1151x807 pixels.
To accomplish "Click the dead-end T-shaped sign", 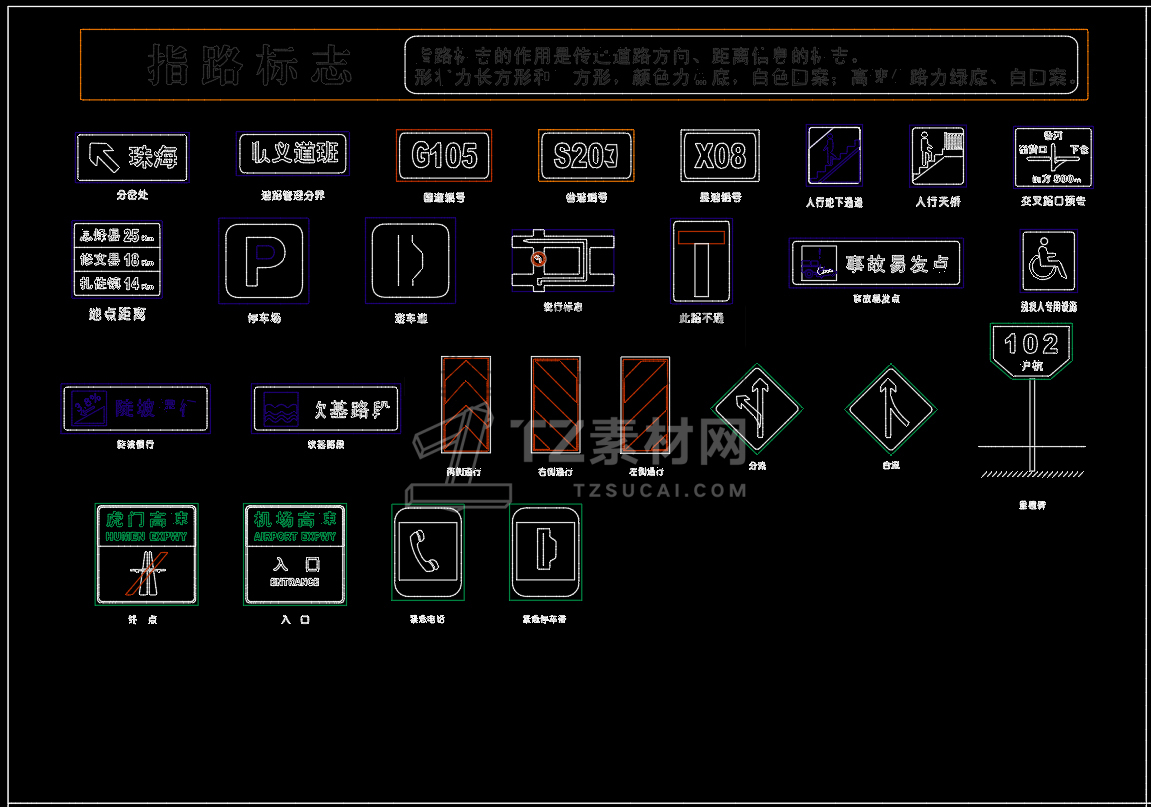I will (x=701, y=261).
